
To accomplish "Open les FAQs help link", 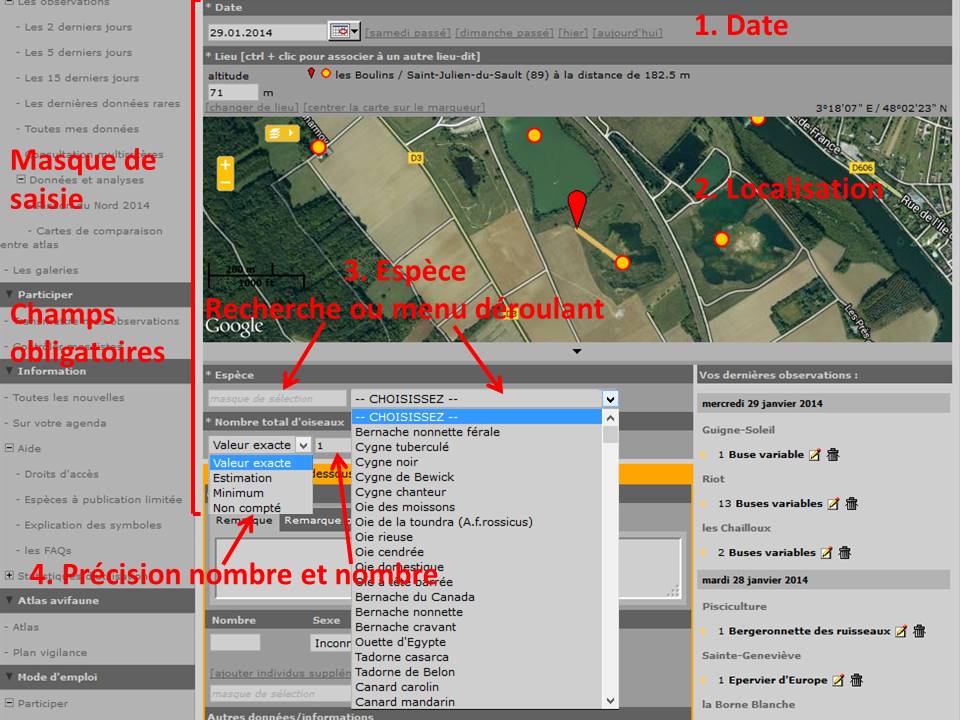I will [x=48, y=550].
